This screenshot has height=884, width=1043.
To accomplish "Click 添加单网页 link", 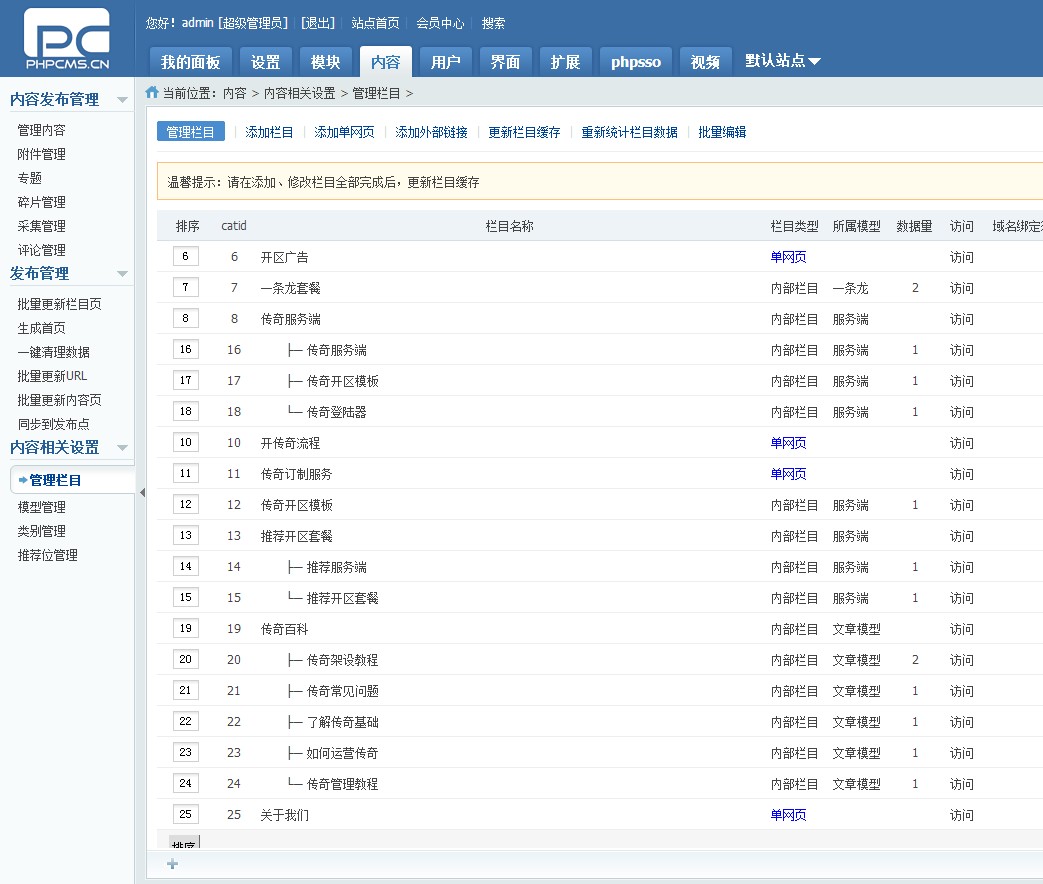I will click(x=344, y=132).
